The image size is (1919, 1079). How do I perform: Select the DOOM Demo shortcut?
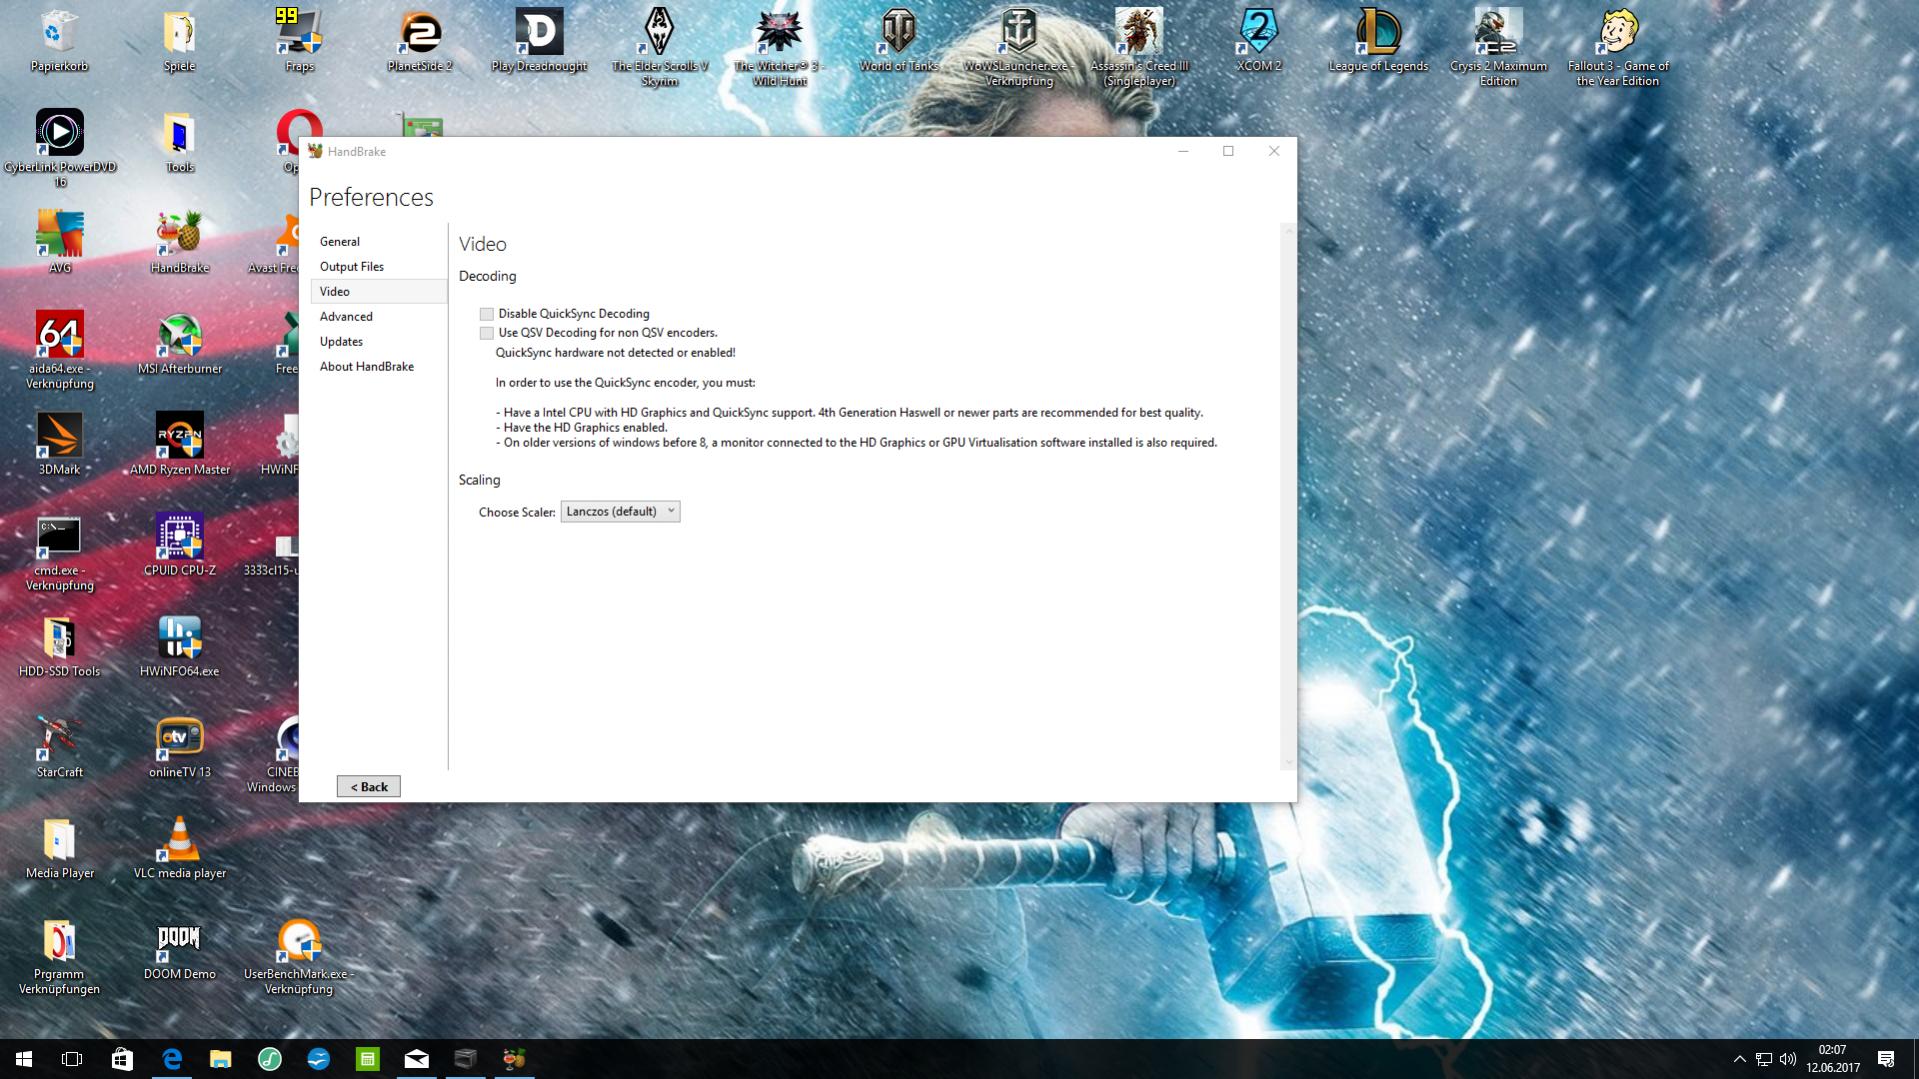pyautogui.click(x=179, y=949)
